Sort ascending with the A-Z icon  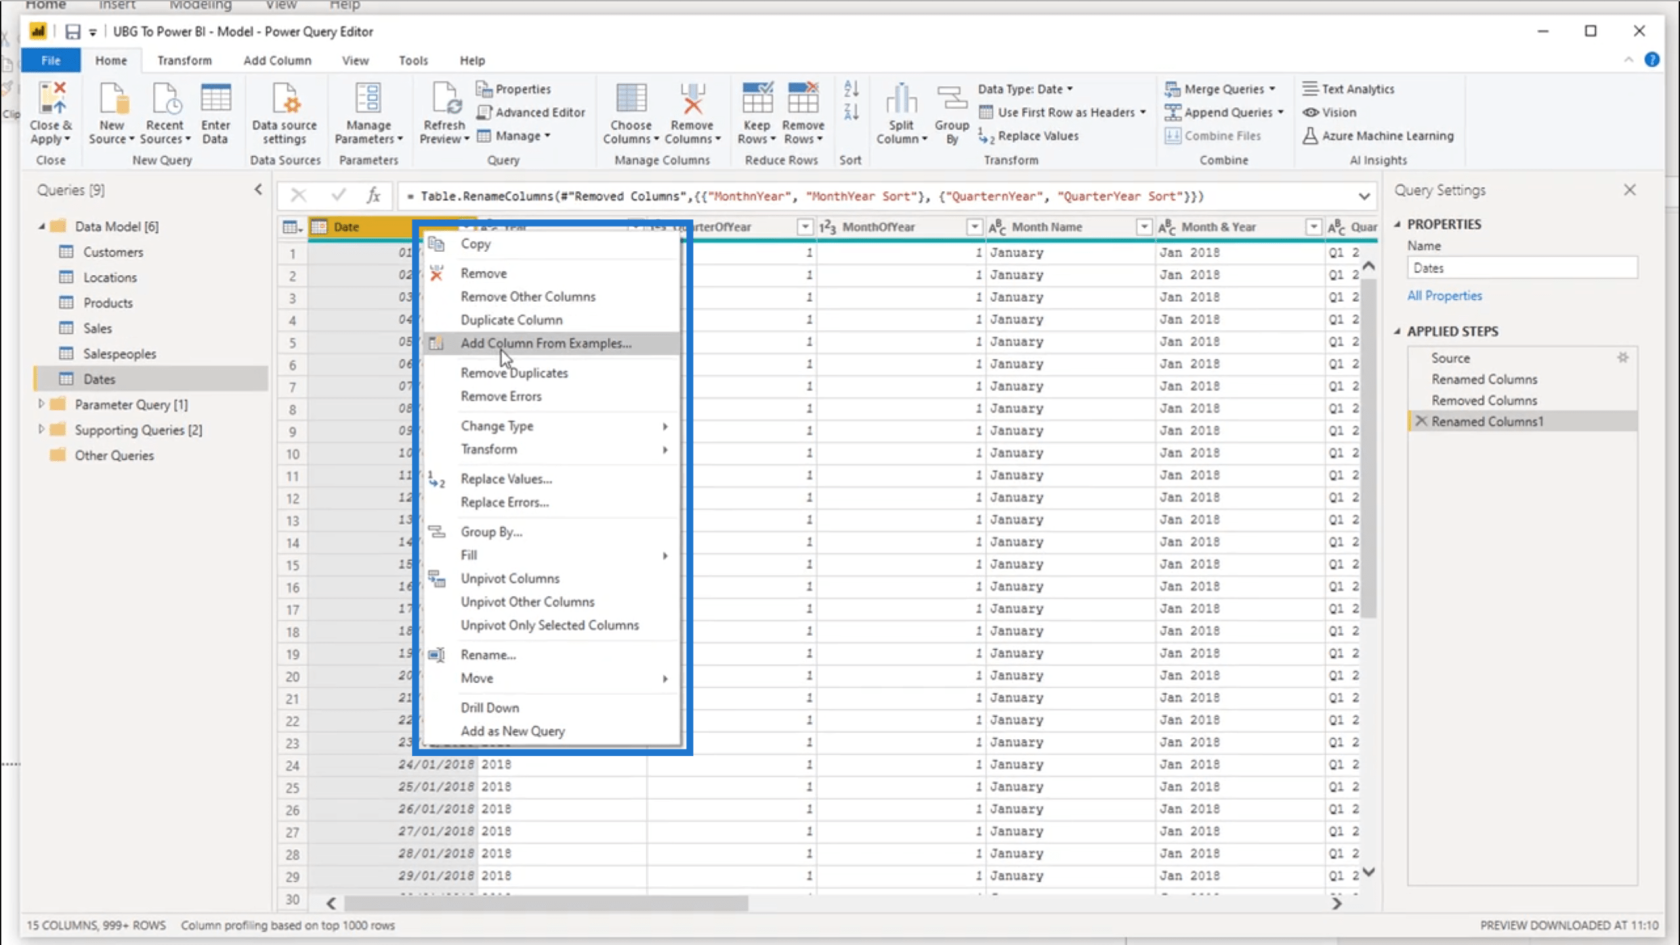click(851, 89)
